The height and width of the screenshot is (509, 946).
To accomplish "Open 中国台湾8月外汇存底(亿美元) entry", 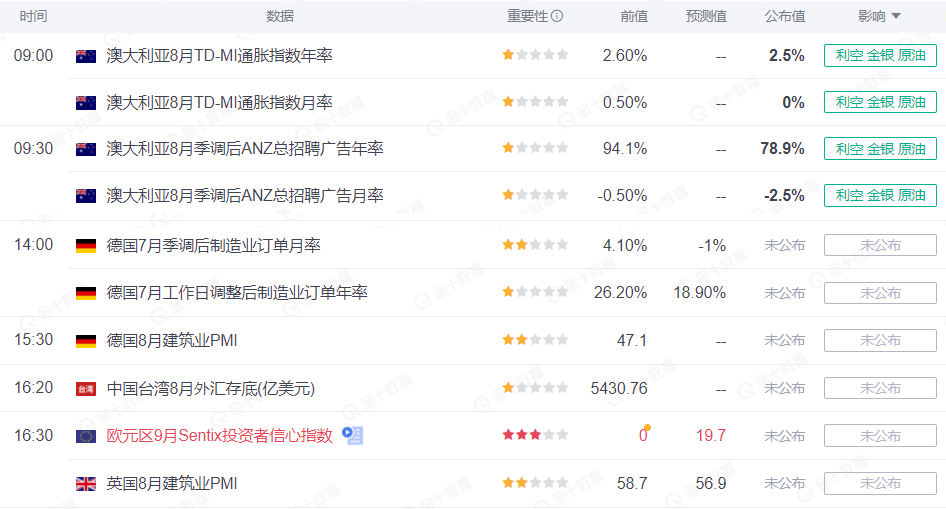I will (211, 388).
